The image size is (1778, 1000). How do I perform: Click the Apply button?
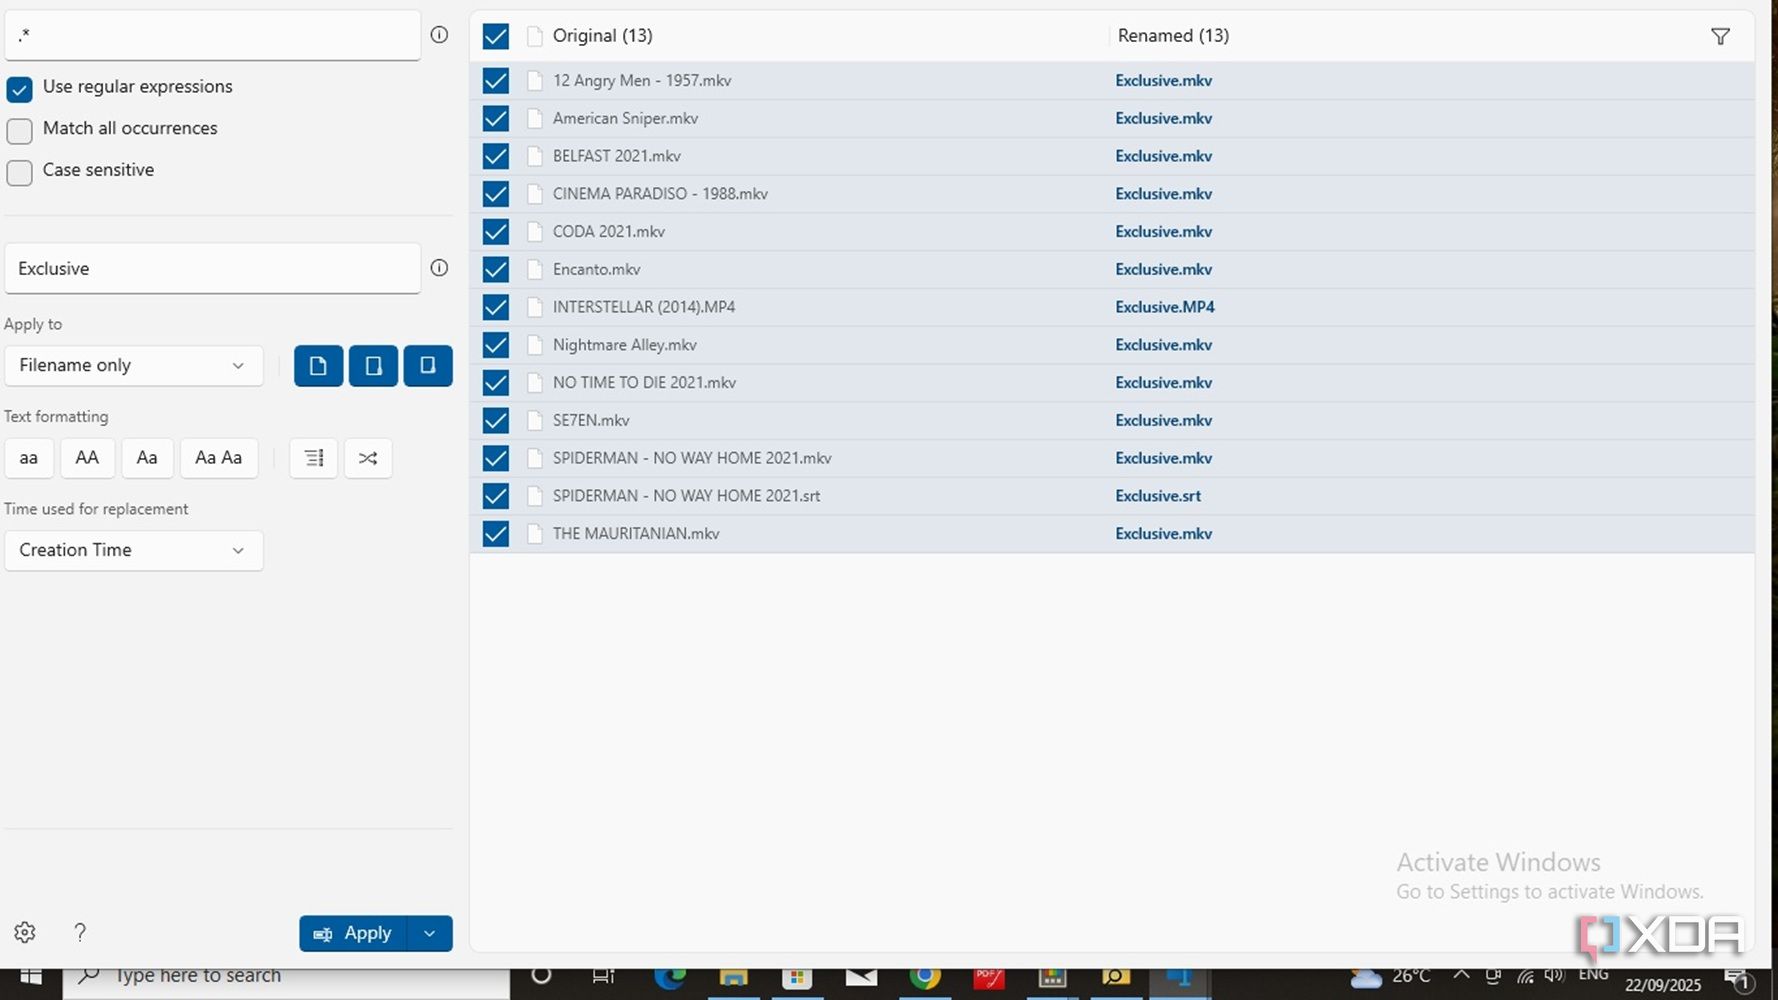pos(353,934)
